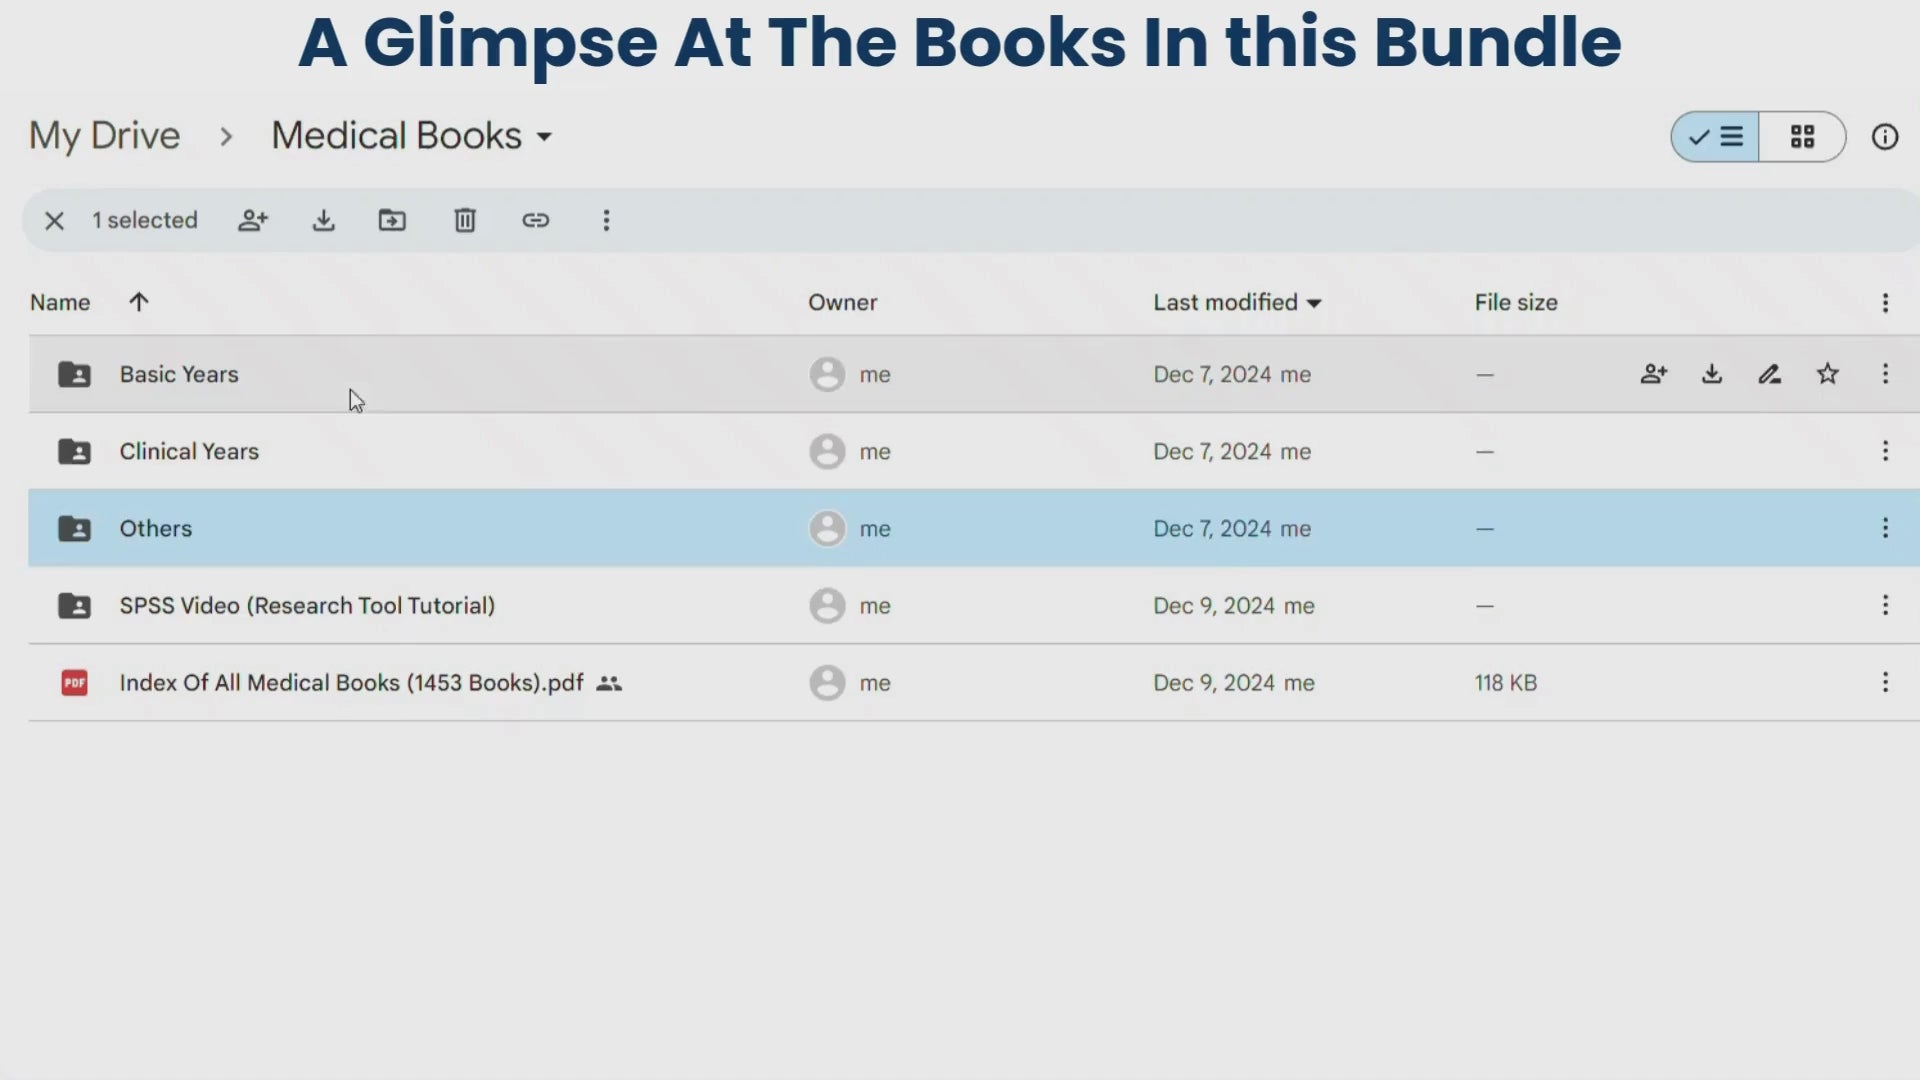Open more actions menu for Others folder
Screen dimensions: 1920x1080
point(1884,528)
